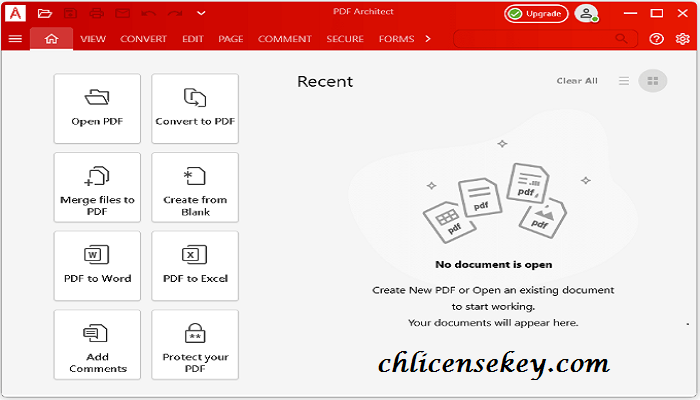Click the Recent heading text
This screenshot has height=400, width=700.
click(x=325, y=82)
